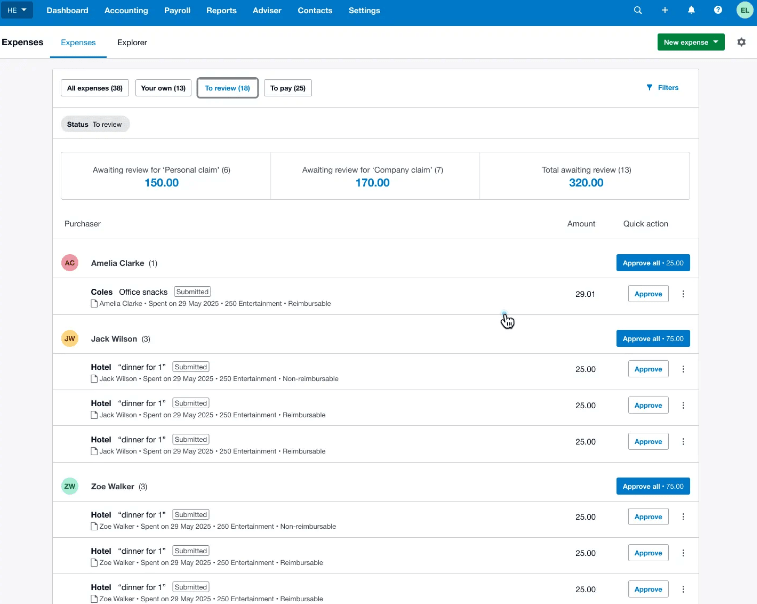The image size is (757, 604).
Task: Click the 150.00 personal claim total
Action: pyautogui.click(x=162, y=183)
